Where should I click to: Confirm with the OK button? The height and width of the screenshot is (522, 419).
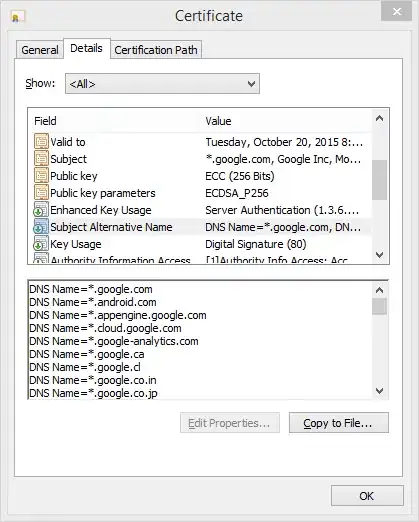click(367, 496)
